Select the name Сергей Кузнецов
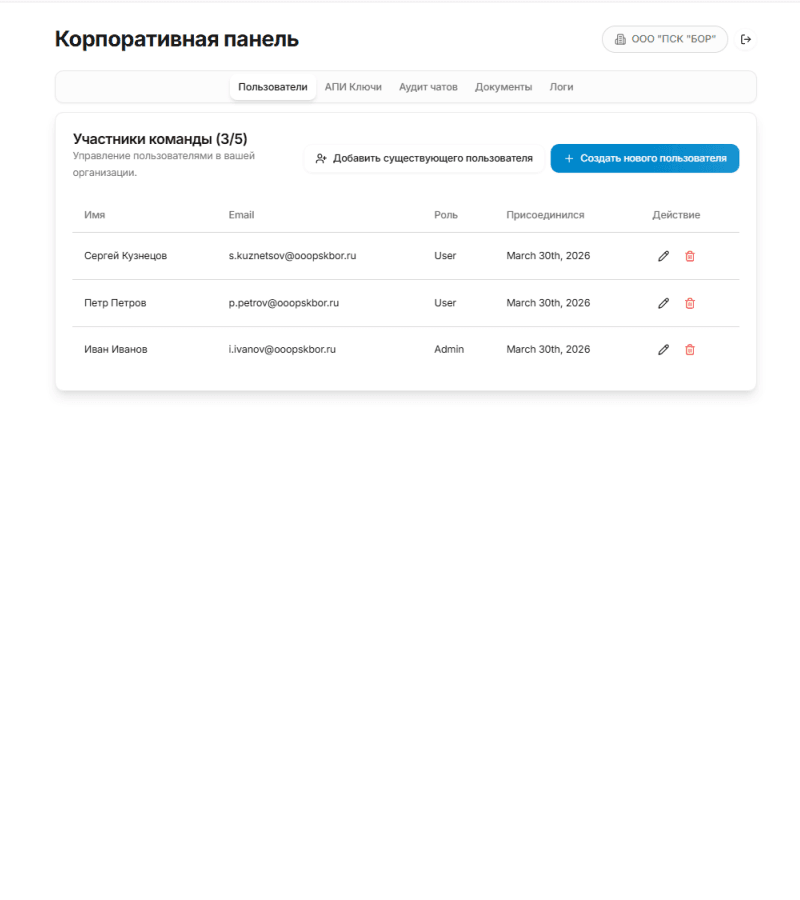The width and height of the screenshot is (800, 900). (x=126, y=256)
